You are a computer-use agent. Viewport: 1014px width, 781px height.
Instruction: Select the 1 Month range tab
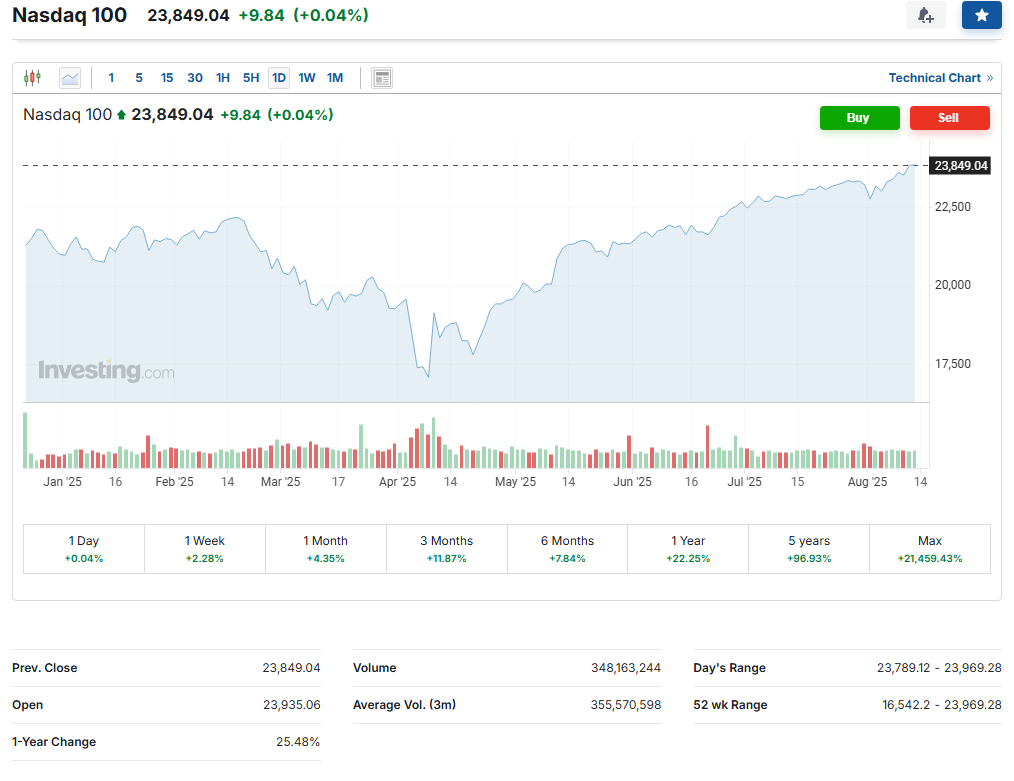[326, 549]
